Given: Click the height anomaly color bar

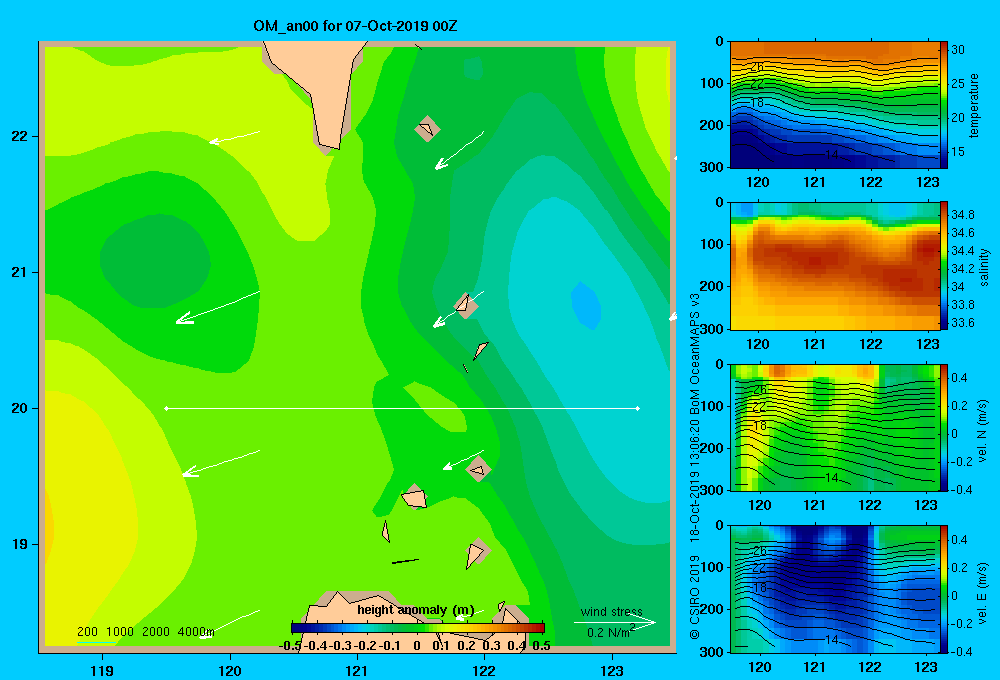Looking at the screenshot, I should click(x=418, y=628).
